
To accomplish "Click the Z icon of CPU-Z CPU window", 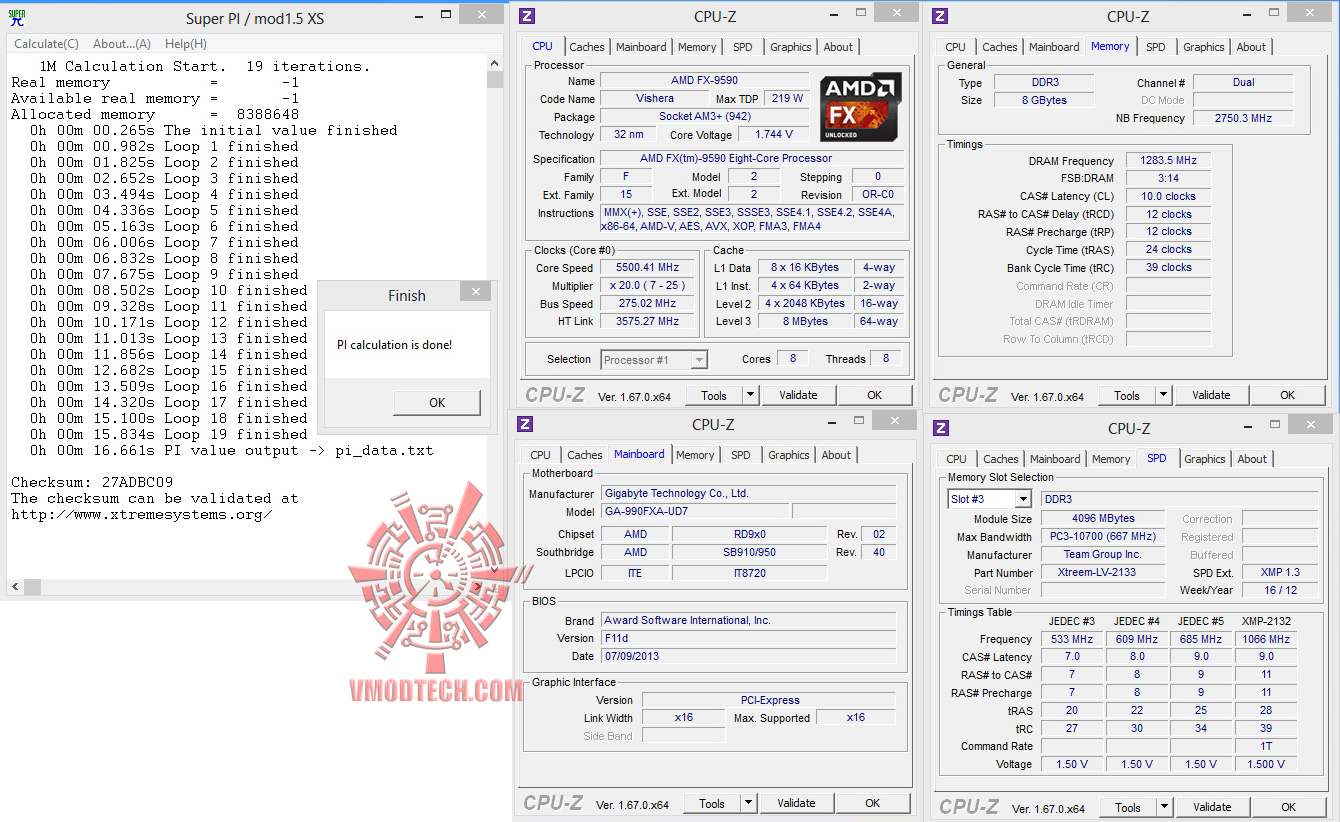I will tap(527, 16).
